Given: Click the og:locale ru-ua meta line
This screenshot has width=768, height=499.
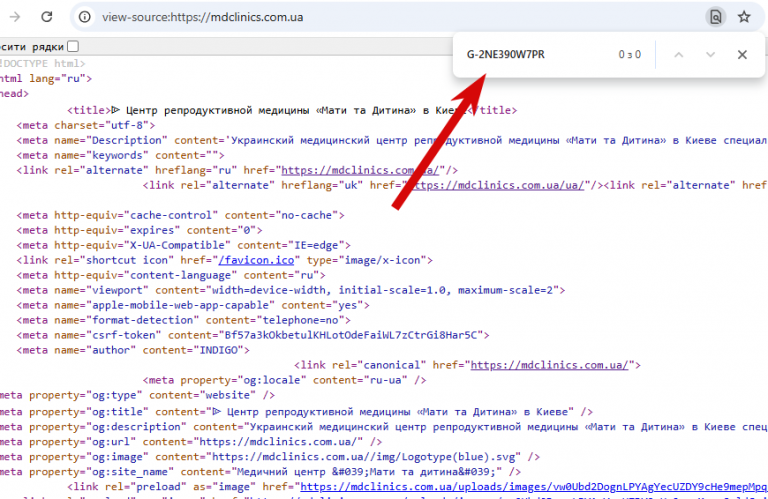Looking at the screenshot, I should click(x=285, y=380).
